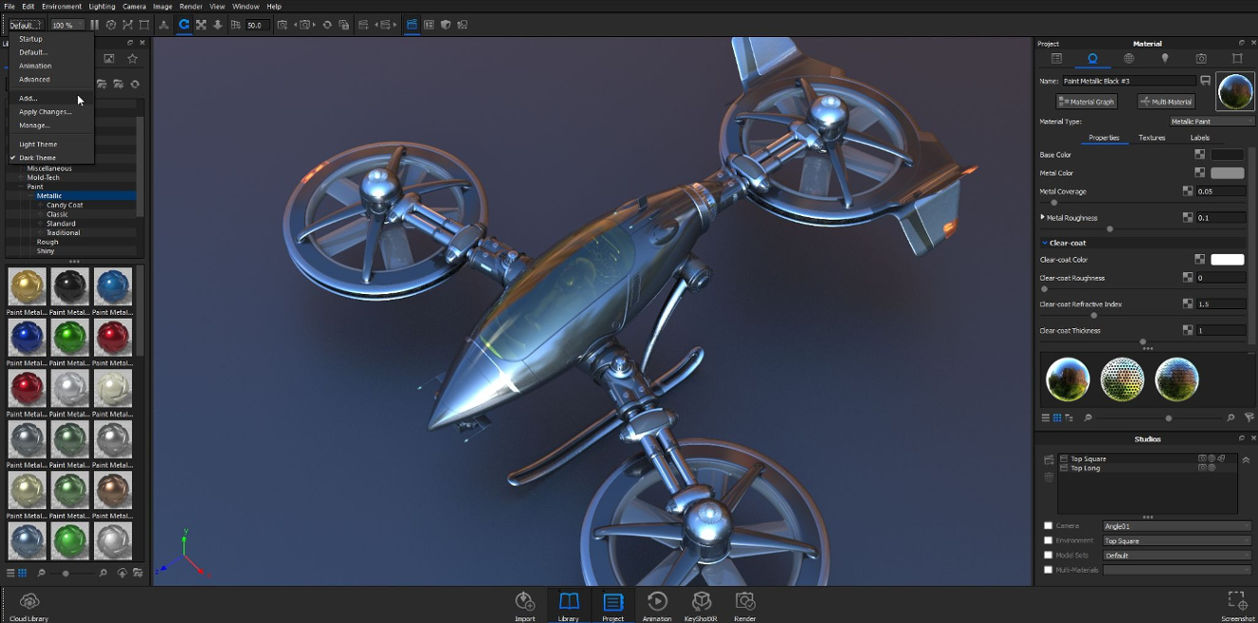Open the Cloud Library
Viewport: 1258px width, 623px height.
point(29,603)
